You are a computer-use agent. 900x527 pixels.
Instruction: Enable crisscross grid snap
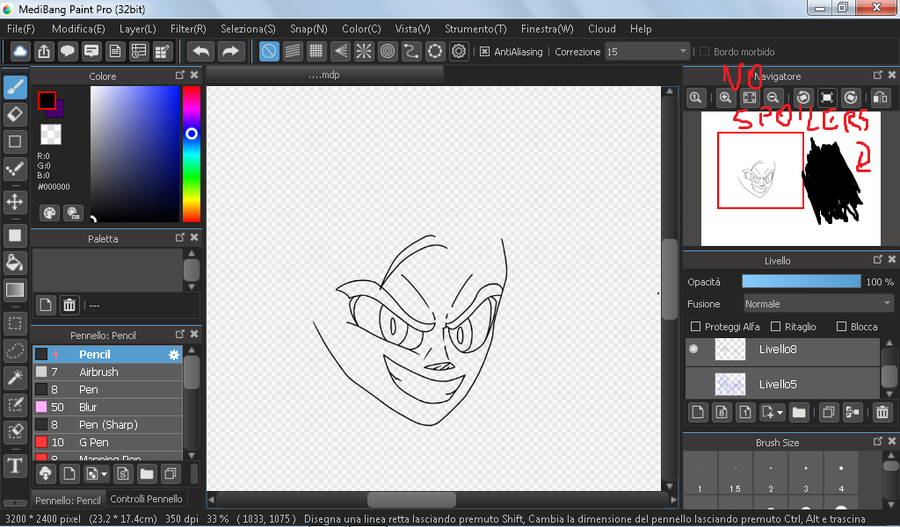[x=316, y=52]
